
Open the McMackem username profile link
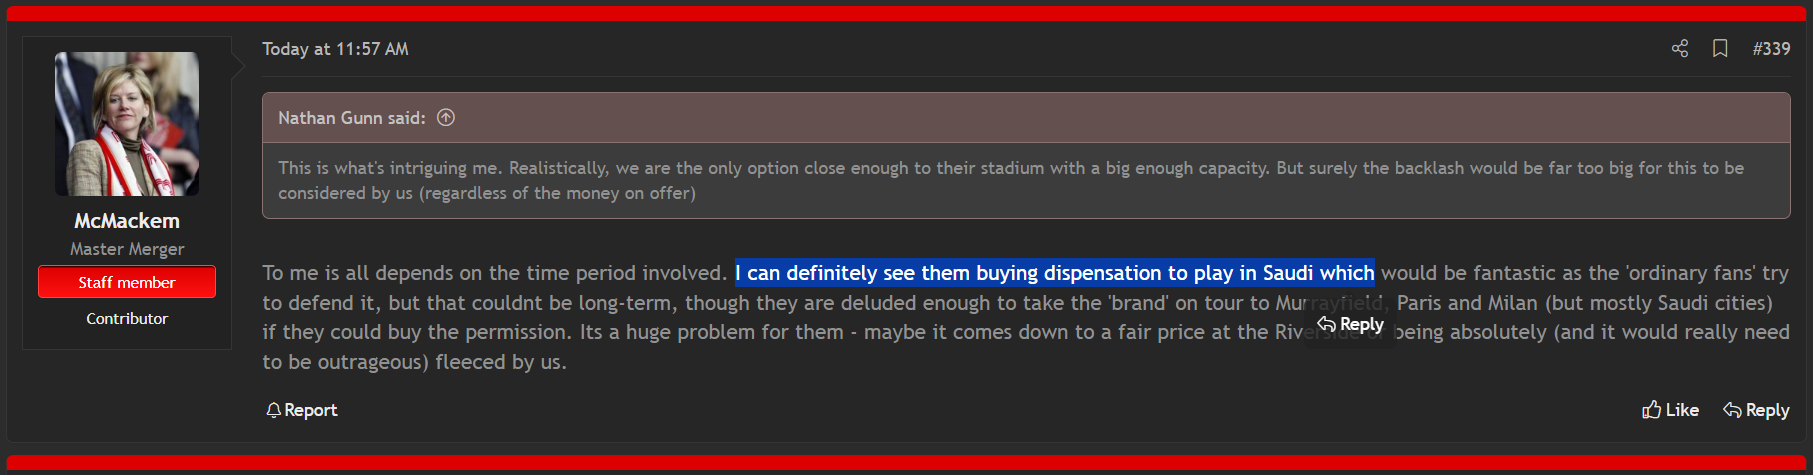[127, 221]
